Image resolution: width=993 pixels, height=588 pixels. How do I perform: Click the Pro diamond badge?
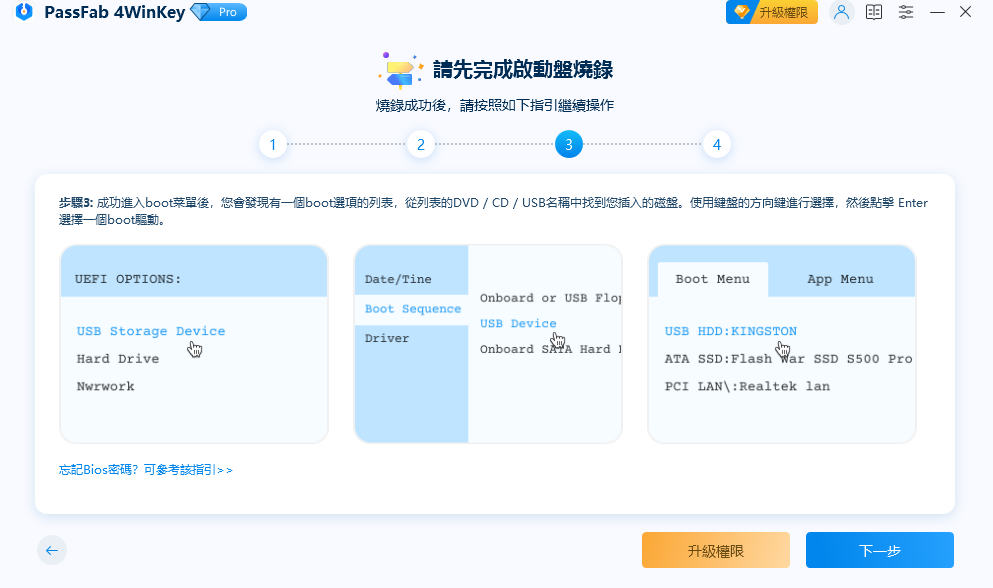218,12
